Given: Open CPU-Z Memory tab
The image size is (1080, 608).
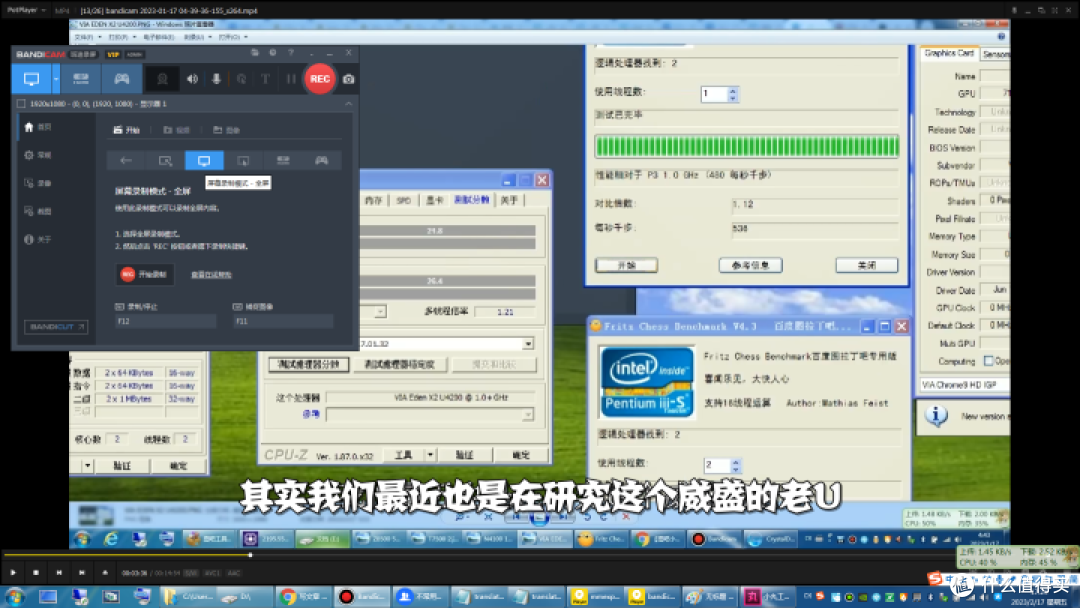Looking at the screenshot, I should (373, 200).
